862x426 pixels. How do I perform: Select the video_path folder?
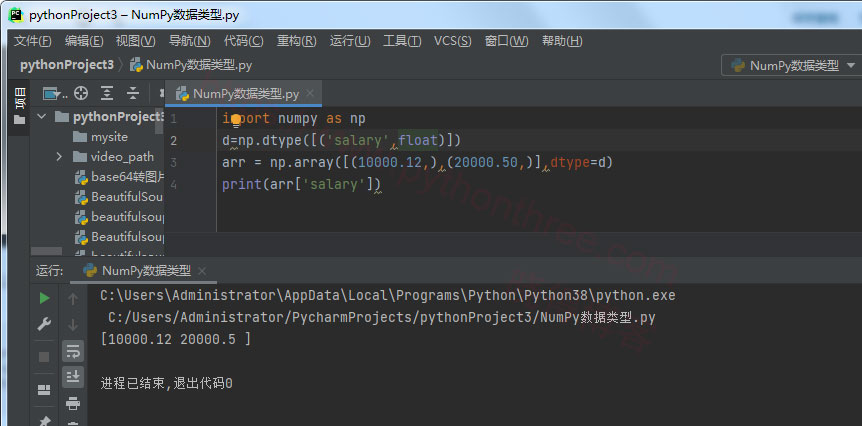coord(113,157)
